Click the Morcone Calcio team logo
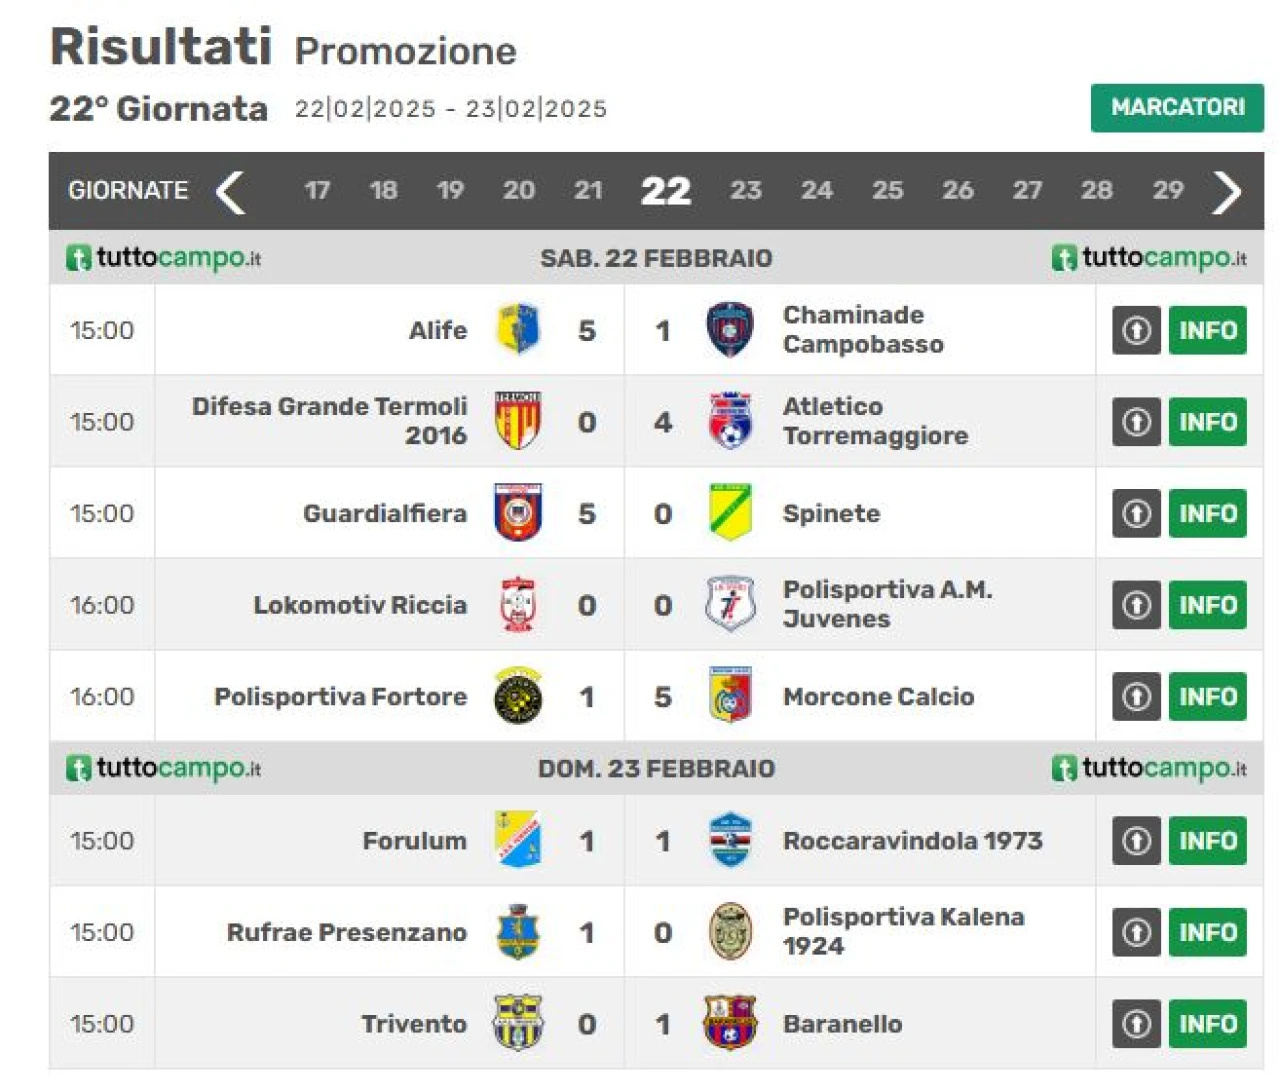The width and height of the screenshot is (1280, 1091). (730, 696)
